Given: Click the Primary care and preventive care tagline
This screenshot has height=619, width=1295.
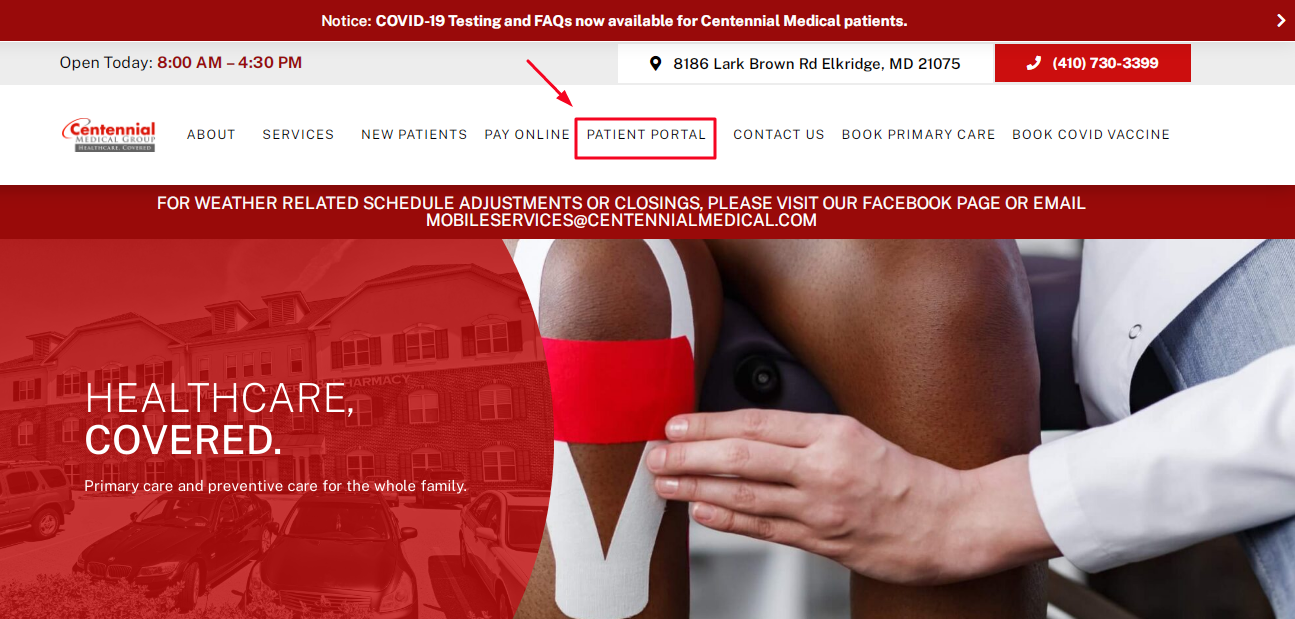Looking at the screenshot, I should (x=276, y=486).
